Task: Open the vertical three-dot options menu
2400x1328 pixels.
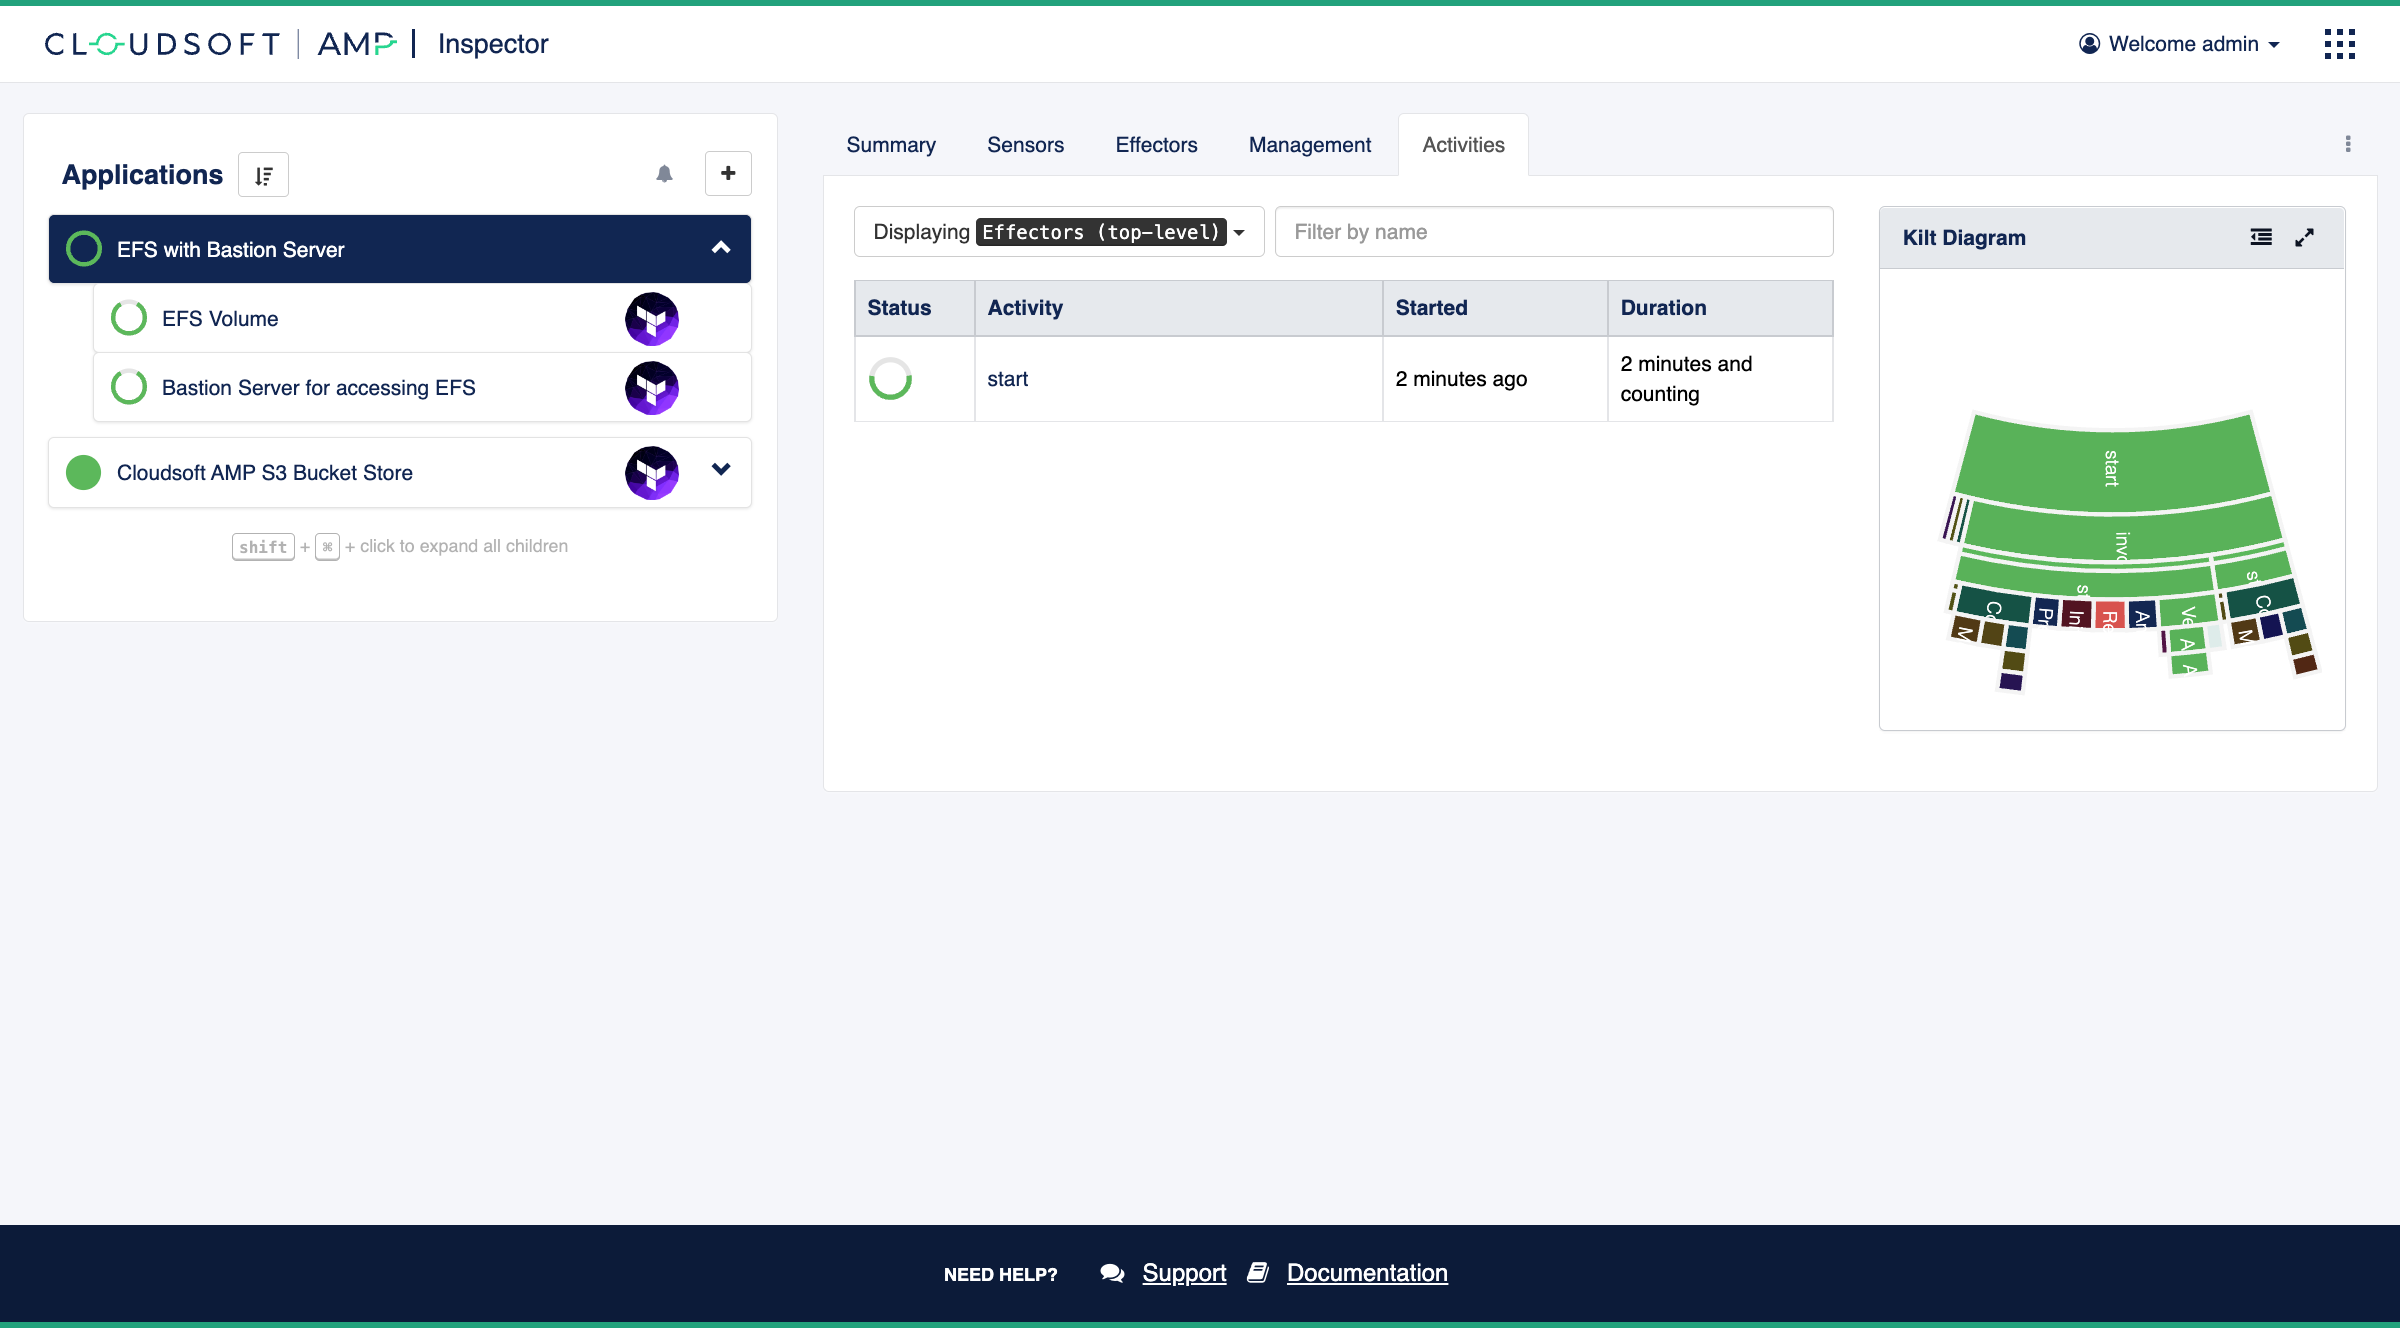Action: click(2348, 144)
